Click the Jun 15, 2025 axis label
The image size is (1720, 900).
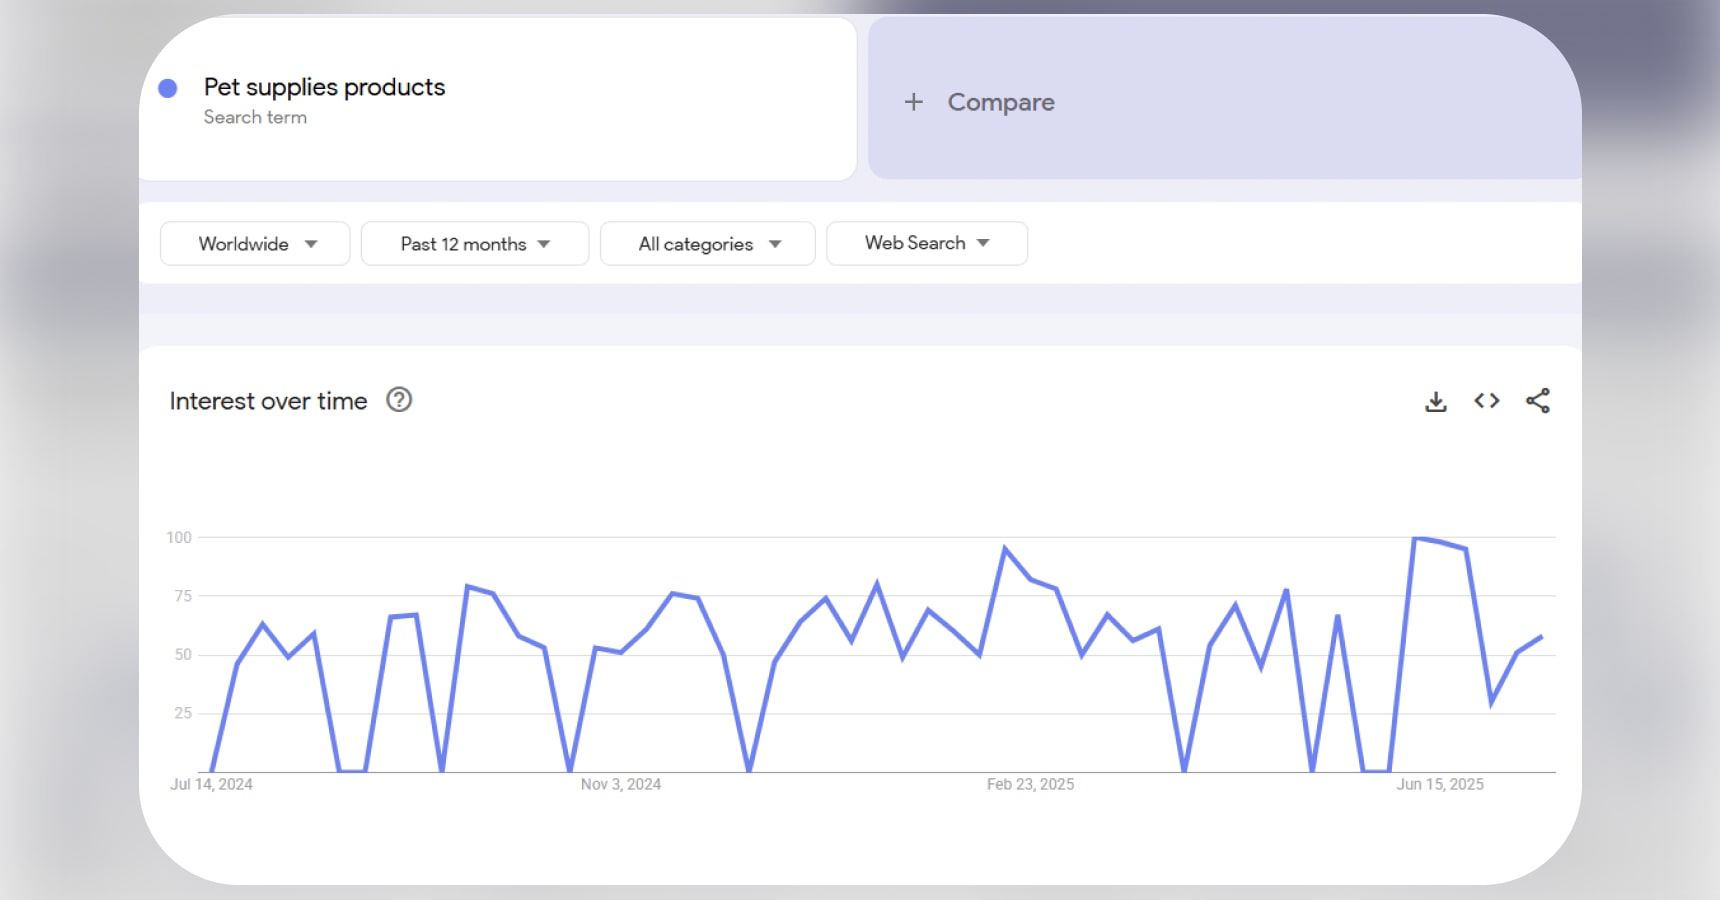(x=1441, y=784)
